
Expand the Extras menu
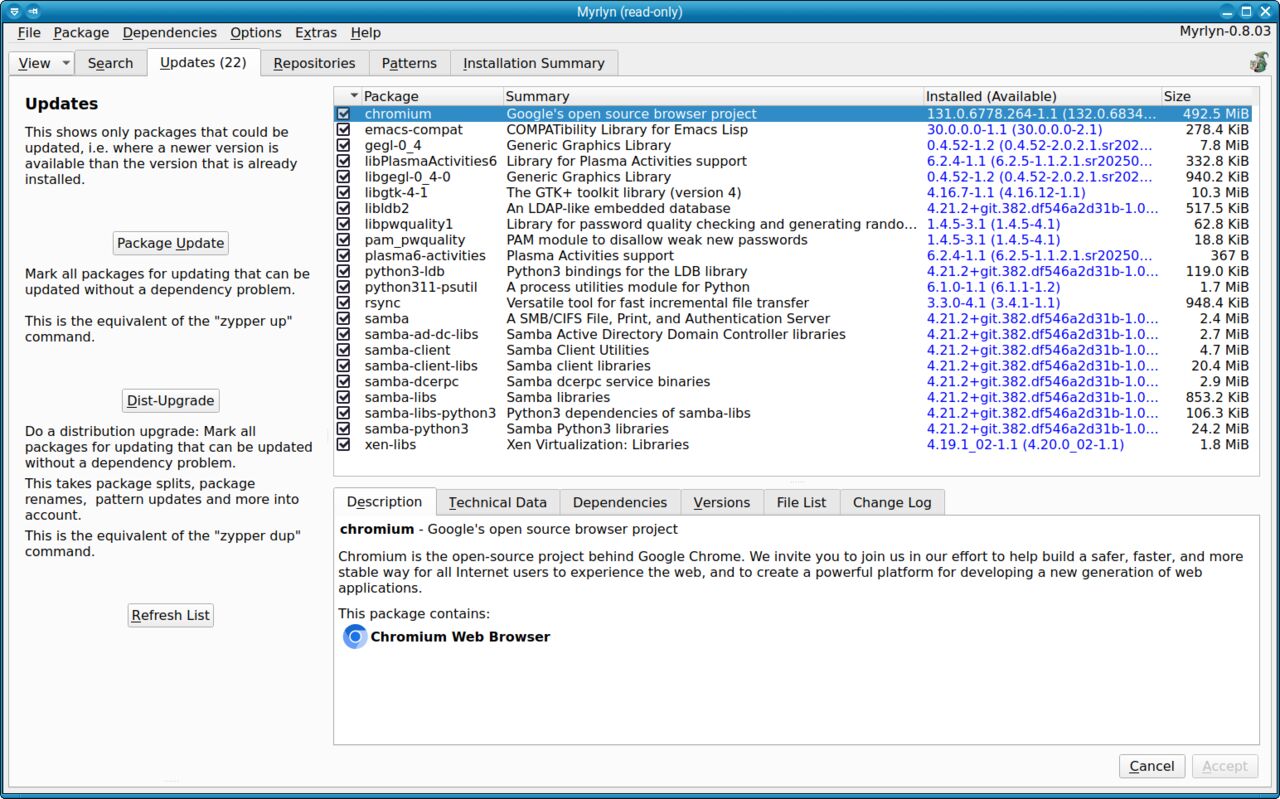316,33
